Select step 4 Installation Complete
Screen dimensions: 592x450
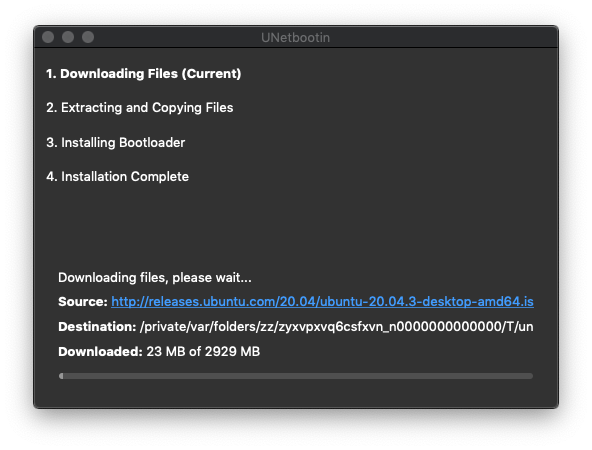click(117, 176)
